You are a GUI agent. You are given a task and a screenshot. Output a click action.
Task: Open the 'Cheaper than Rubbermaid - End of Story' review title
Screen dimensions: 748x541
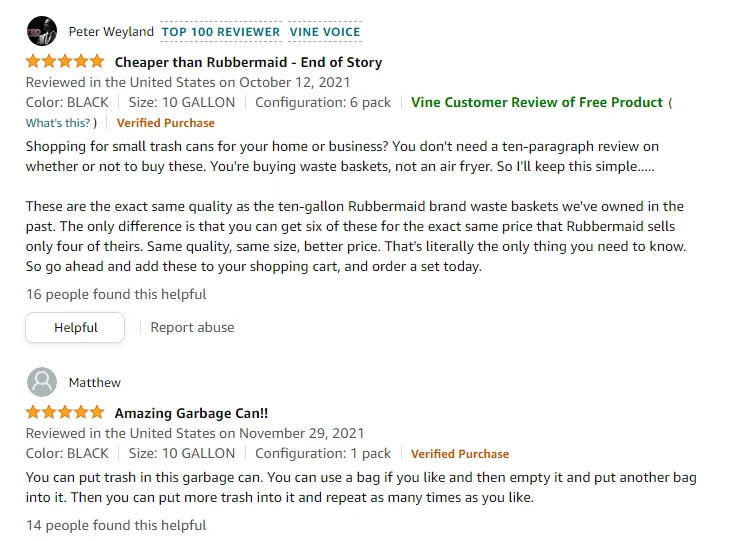coord(248,62)
